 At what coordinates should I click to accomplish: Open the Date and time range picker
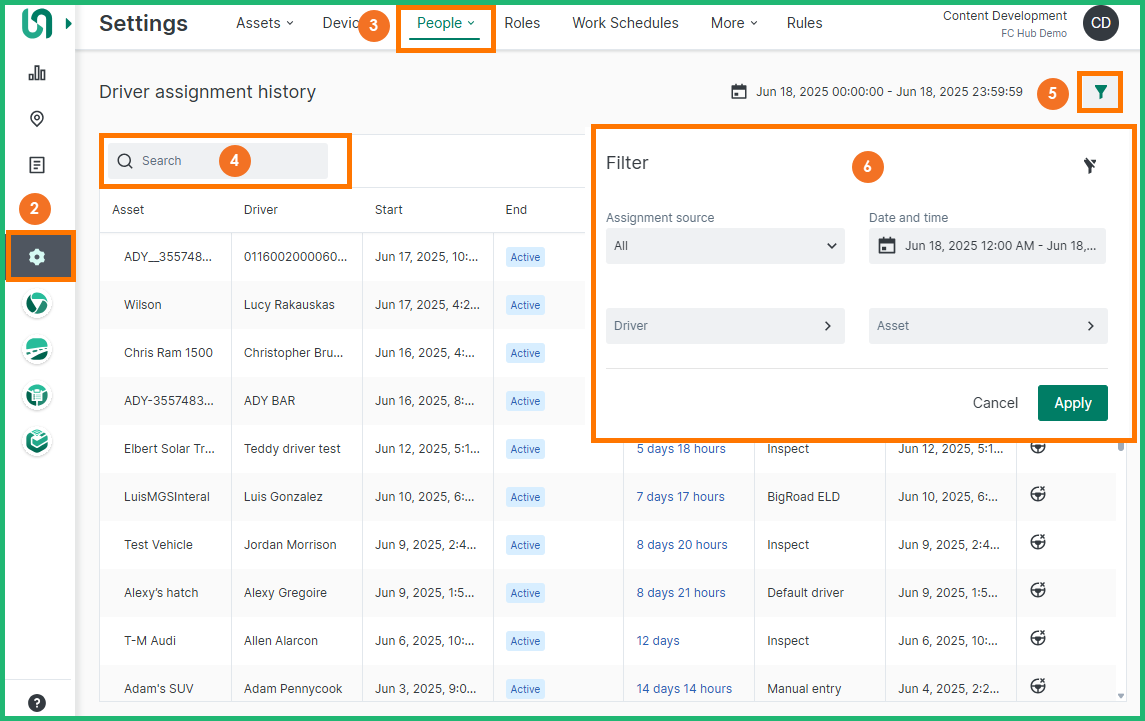point(987,246)
